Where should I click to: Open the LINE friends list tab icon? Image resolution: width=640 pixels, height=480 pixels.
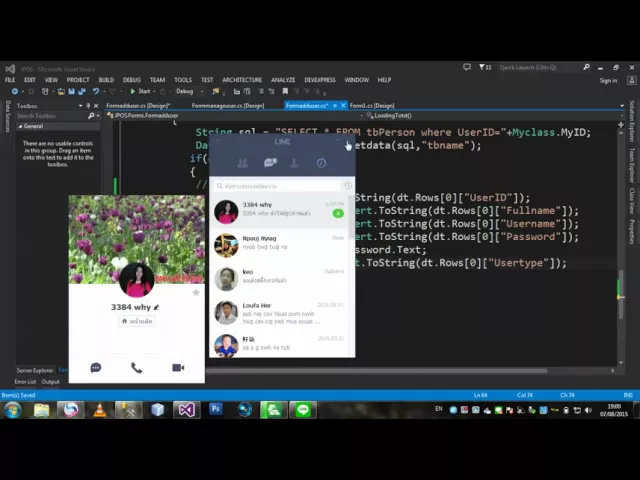pyautogui.click(x=242, y=163)
